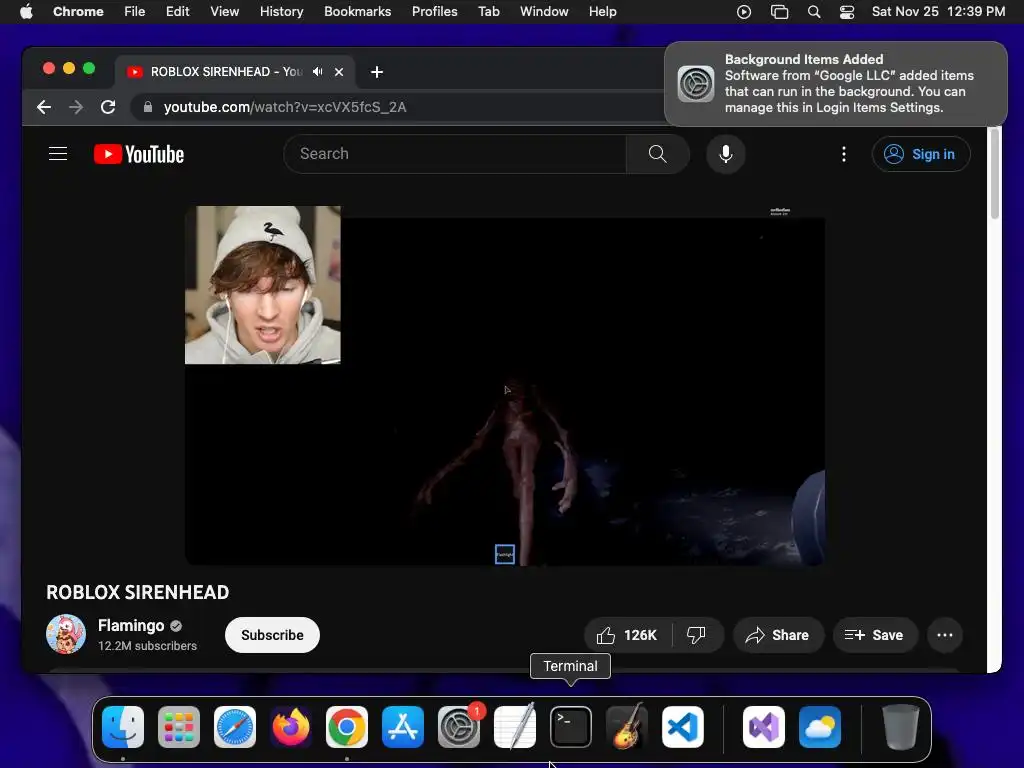Like the video with the thumbs up button
This screenshot has height=768, width=1024.
click(628, 635)
